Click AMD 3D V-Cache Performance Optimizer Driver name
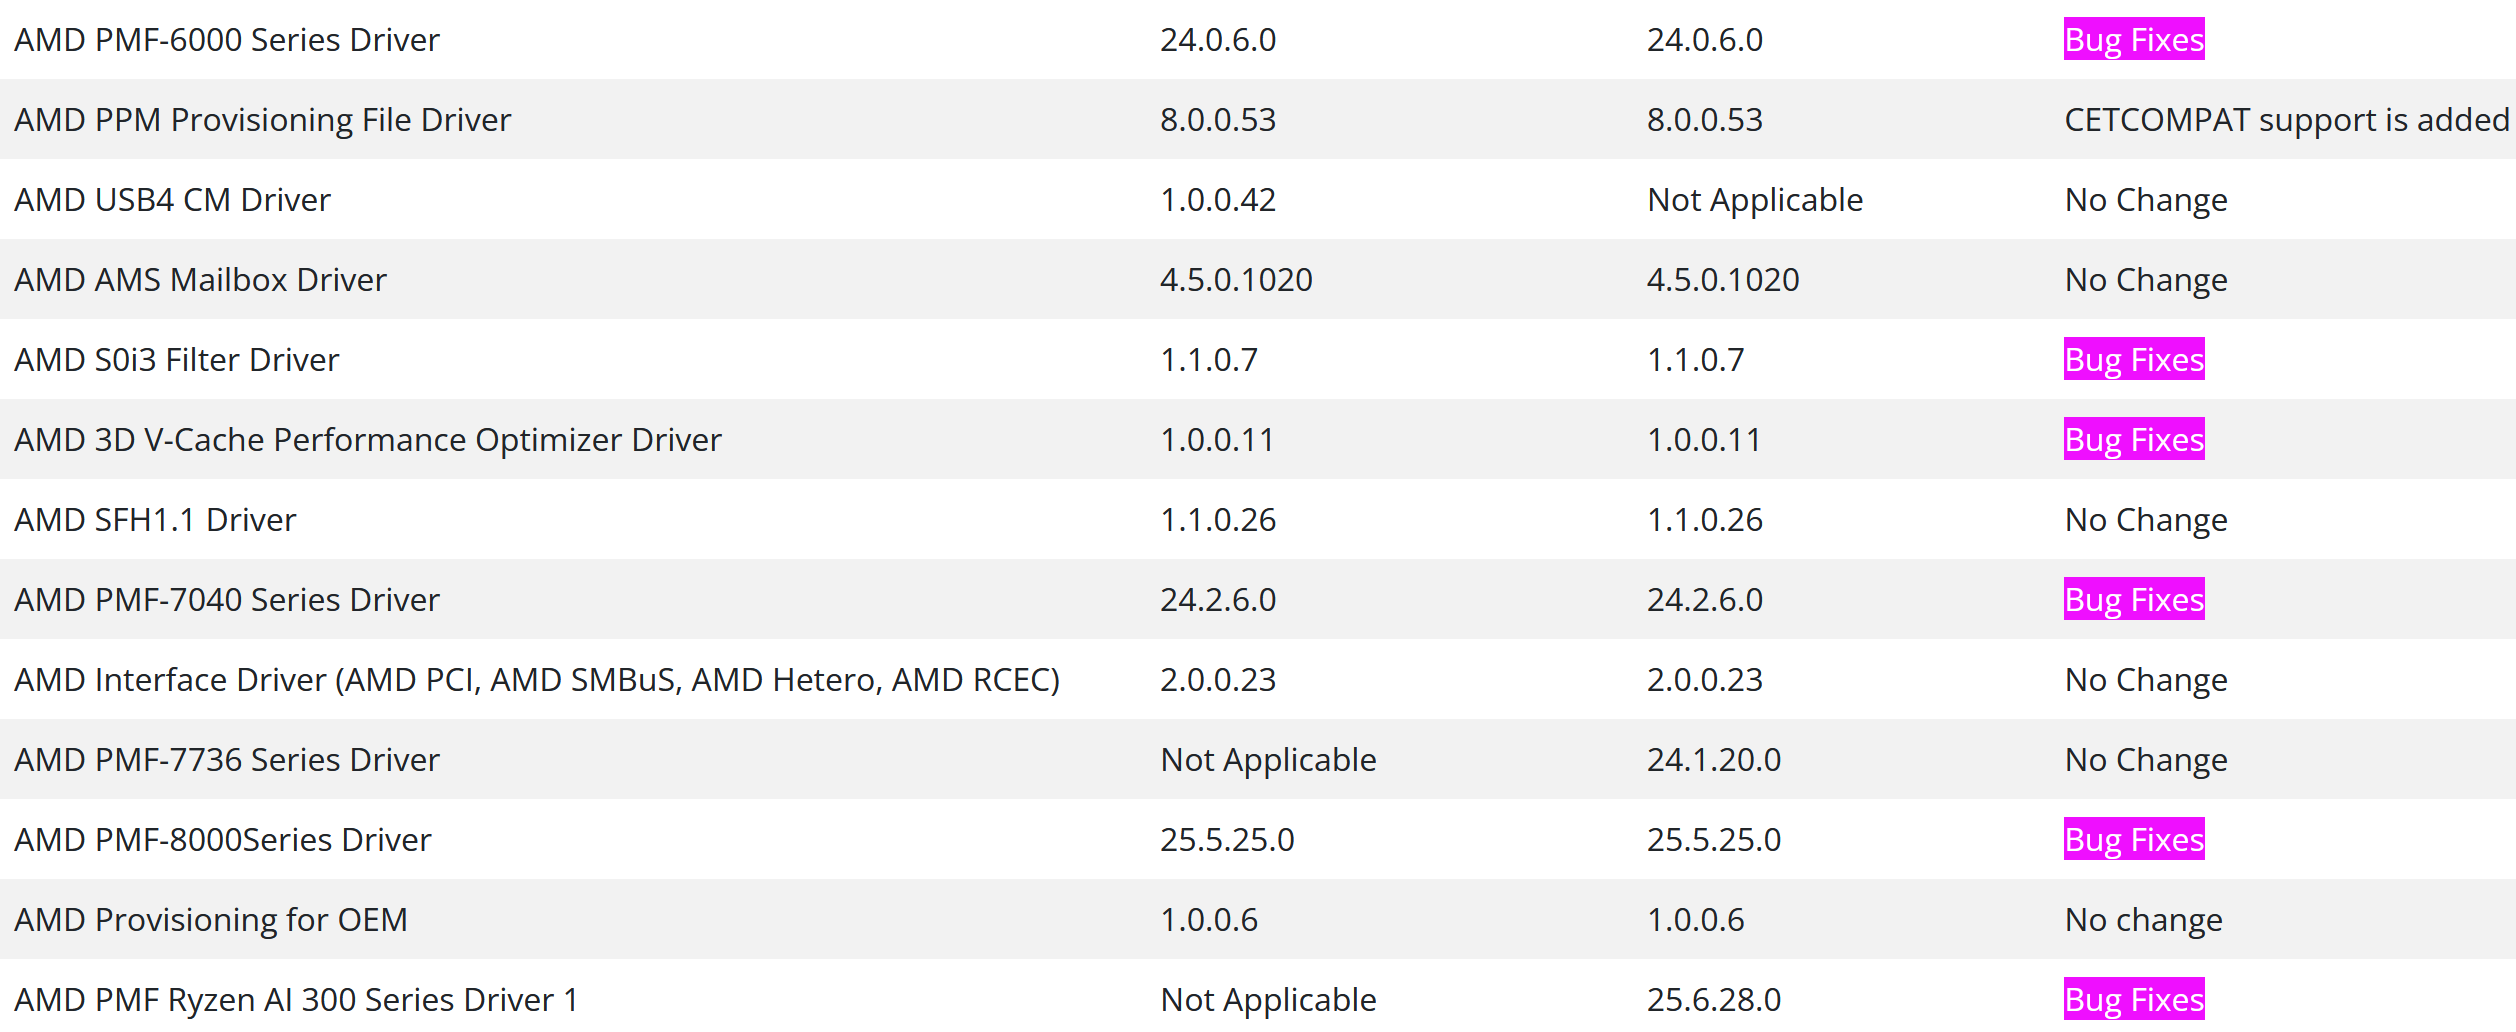The height and width of the screenshot is (1032, 2516). [x=368, y=440]
